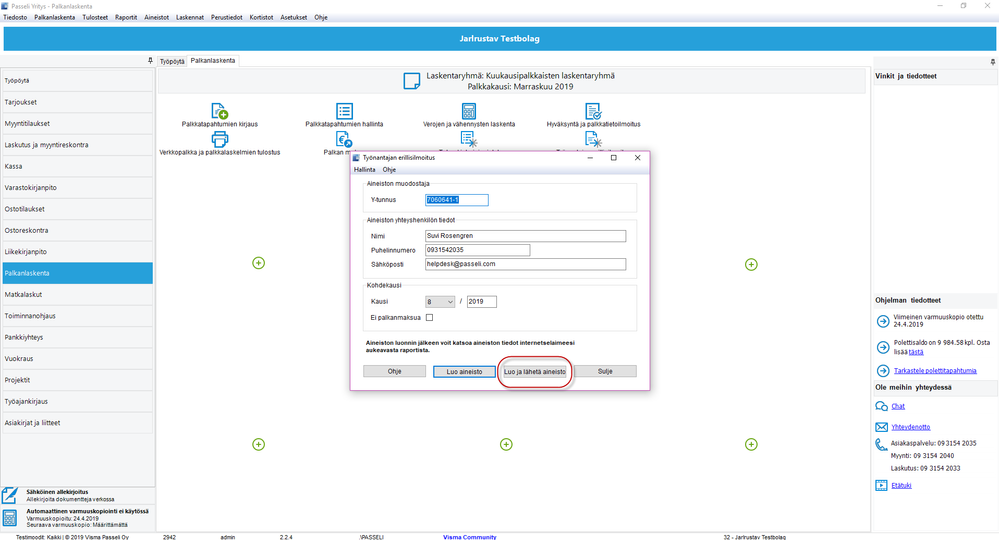
Task: Switch to the Työpöytä tab
Action: coord(172,61)
